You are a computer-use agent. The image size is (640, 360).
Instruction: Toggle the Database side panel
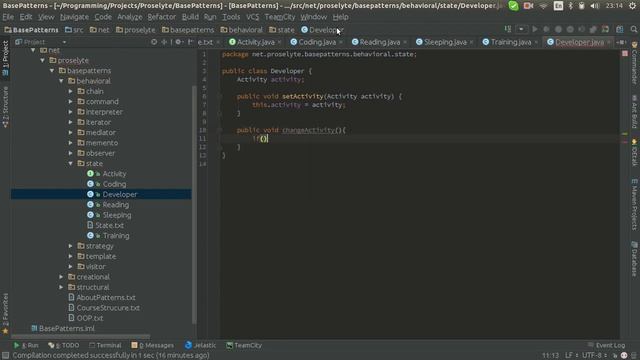pyautogui.click(x=634, y=259)
